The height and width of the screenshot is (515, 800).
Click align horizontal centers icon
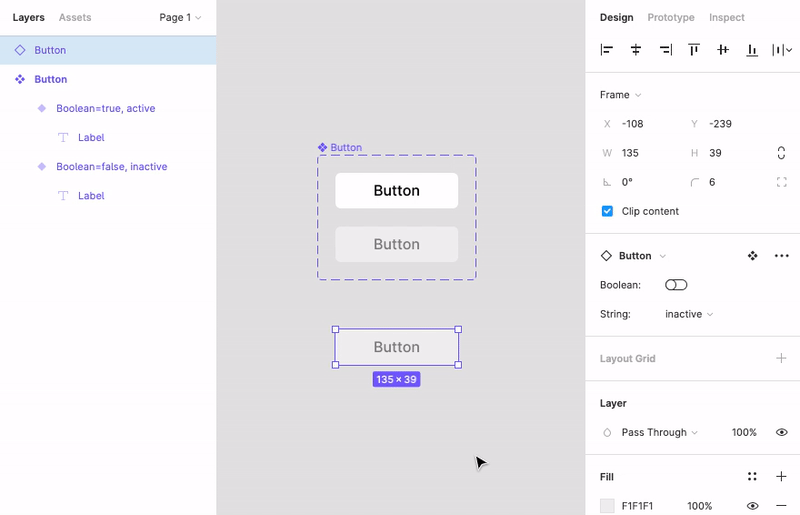[x=635, y=50]
